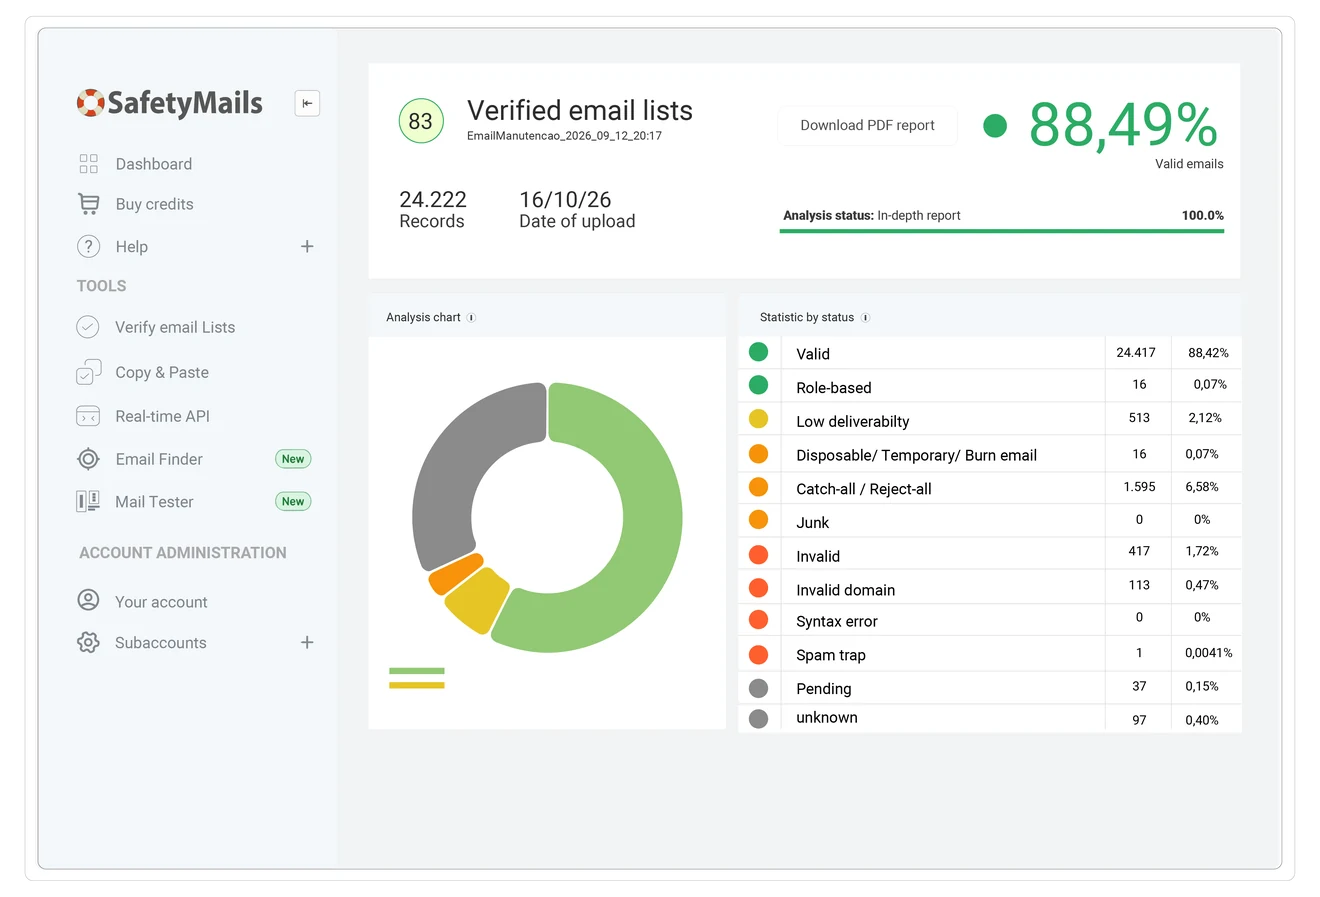Expand the Help submenu plus
Viewport: 1320px width, 897px height.
[307, 246]
